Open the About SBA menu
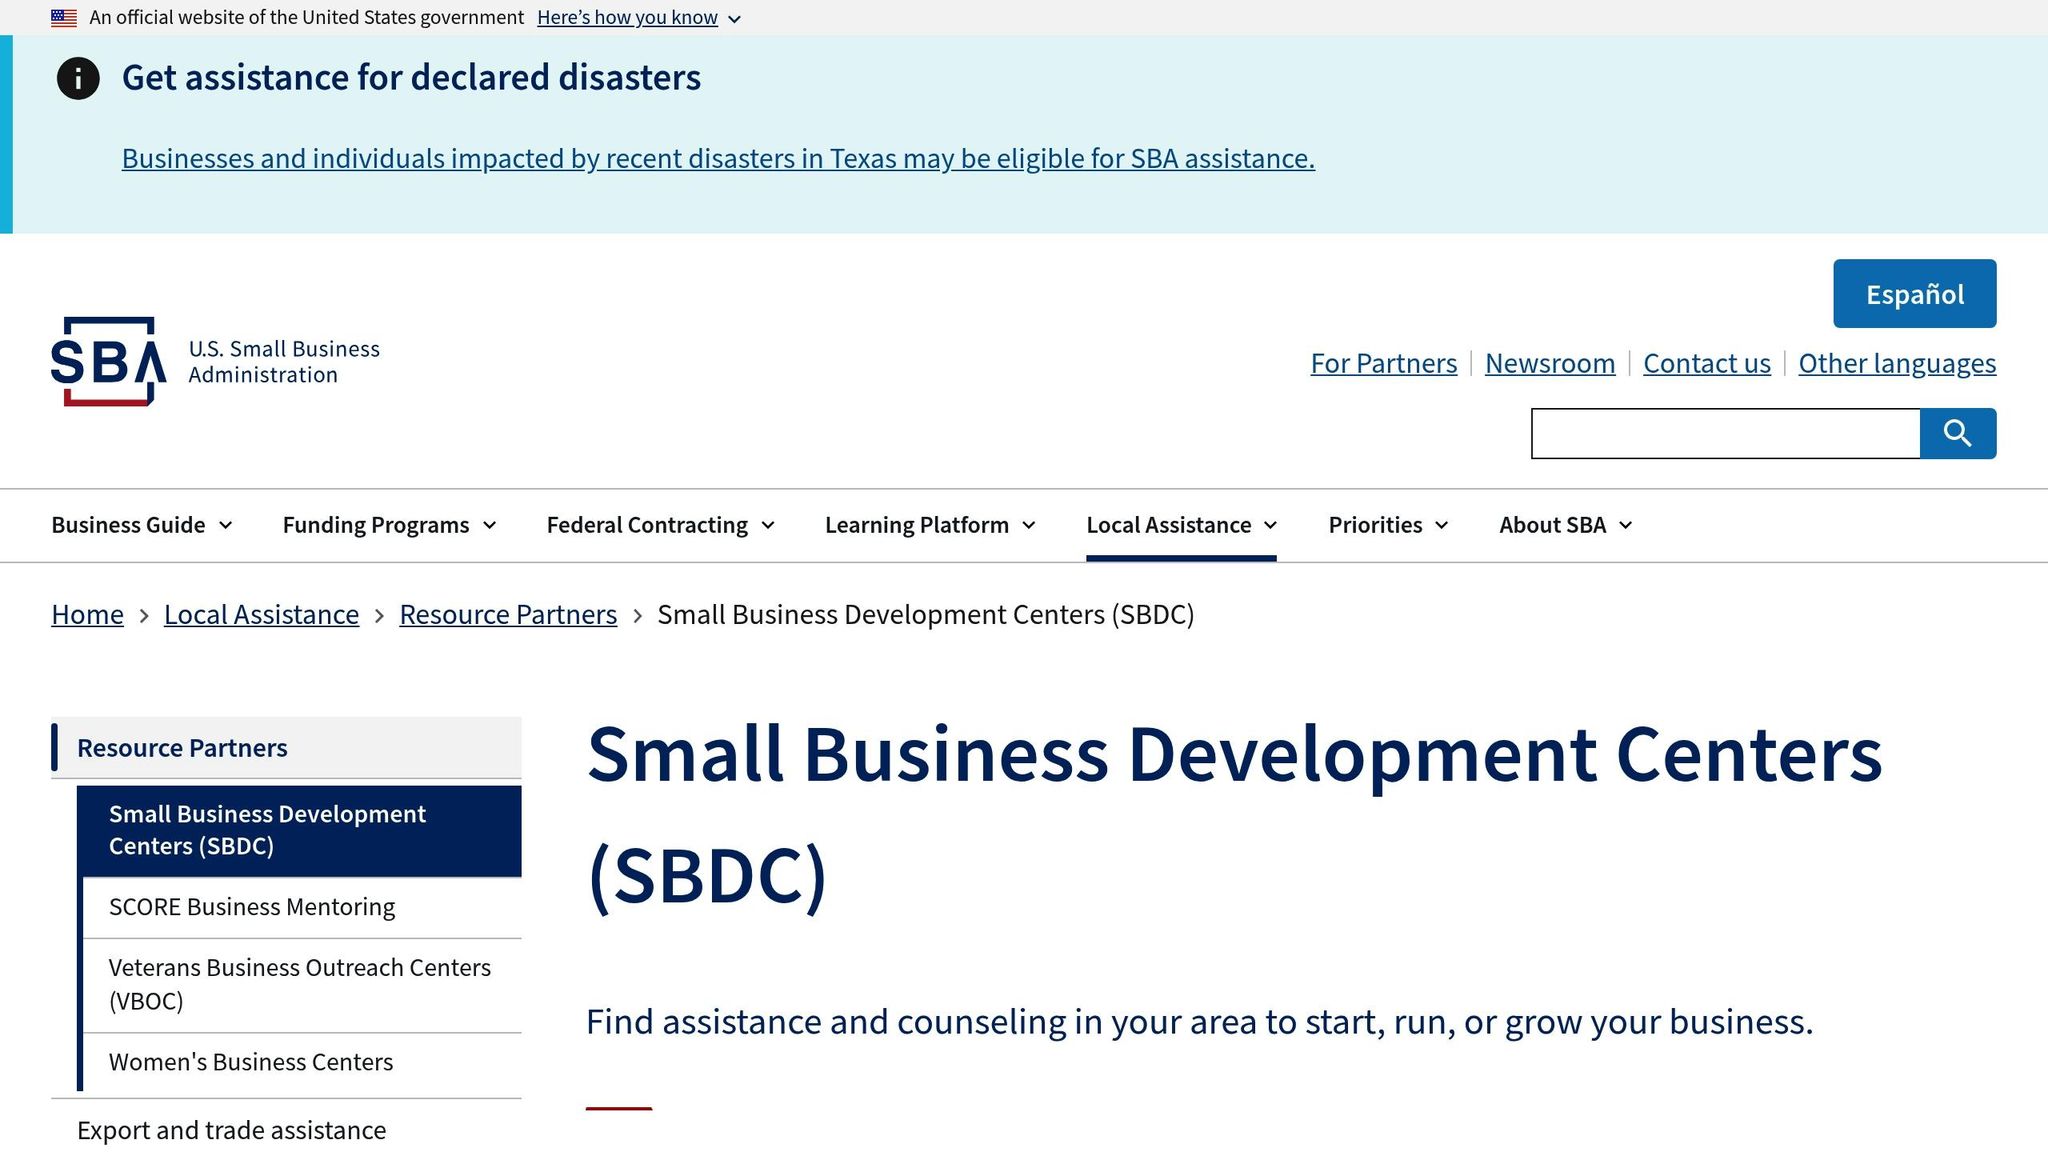 (x=1565, y=525)
